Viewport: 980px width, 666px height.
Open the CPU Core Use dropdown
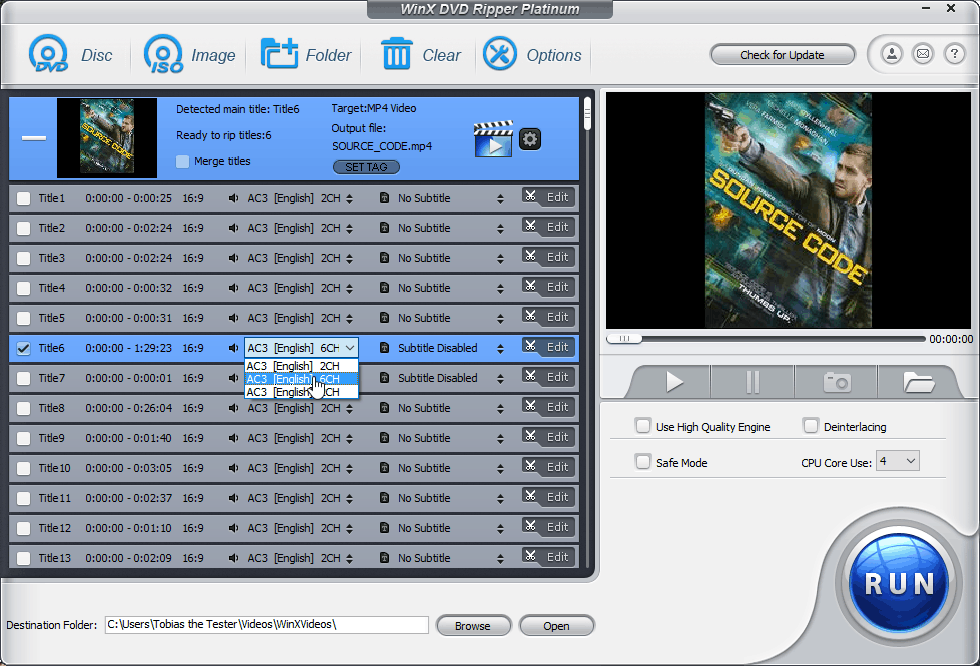[x=898, y=461]
